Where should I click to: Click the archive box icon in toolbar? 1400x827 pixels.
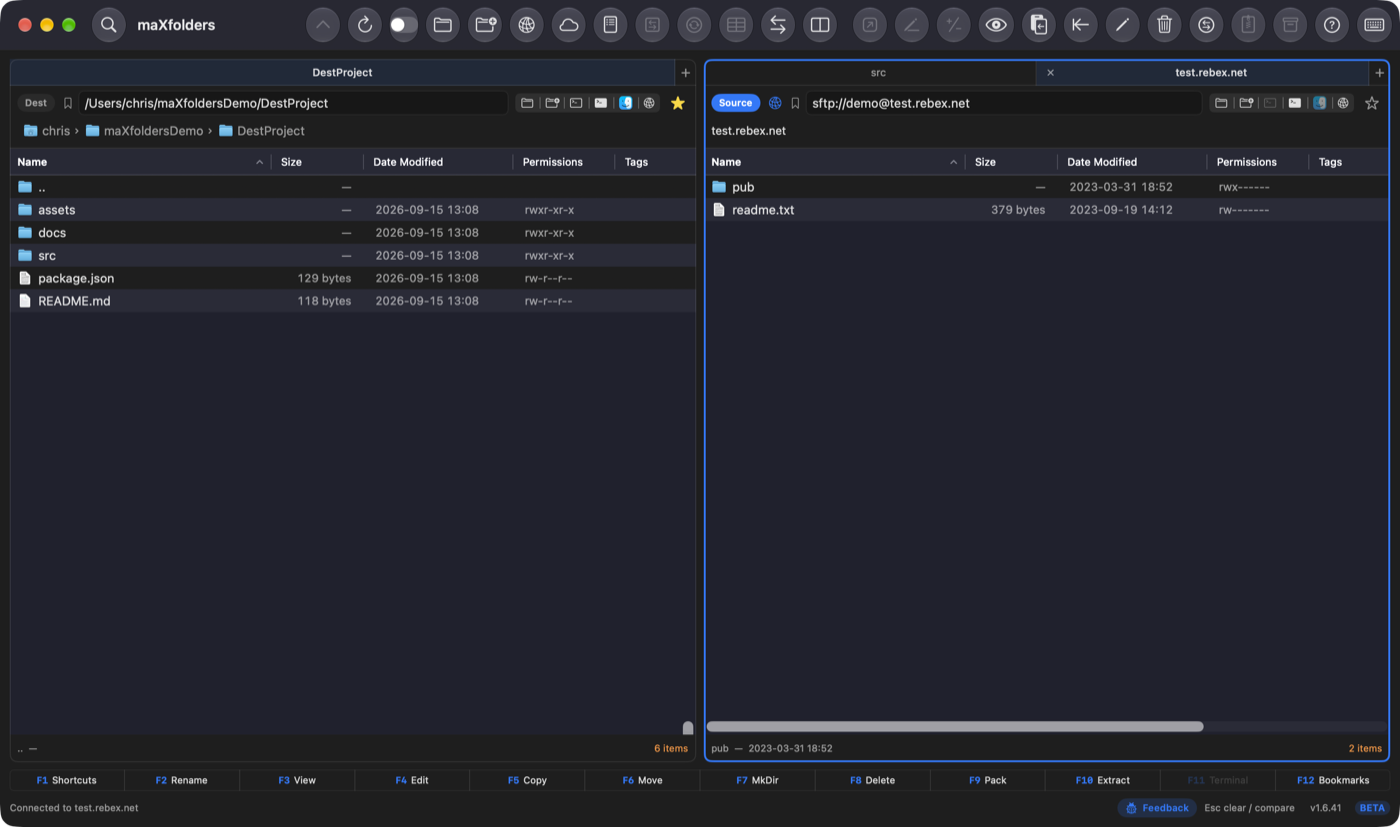[1290, 25]
